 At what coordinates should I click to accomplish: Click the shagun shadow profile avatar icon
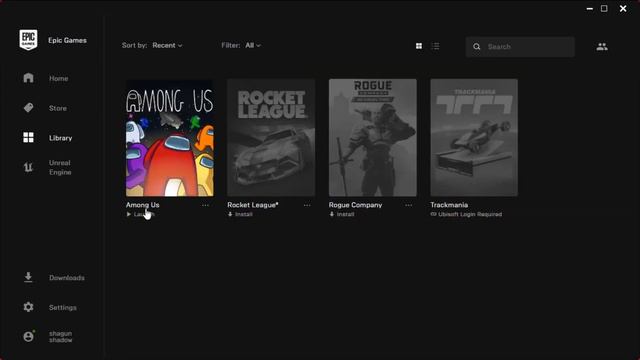[x=28, y=336]
